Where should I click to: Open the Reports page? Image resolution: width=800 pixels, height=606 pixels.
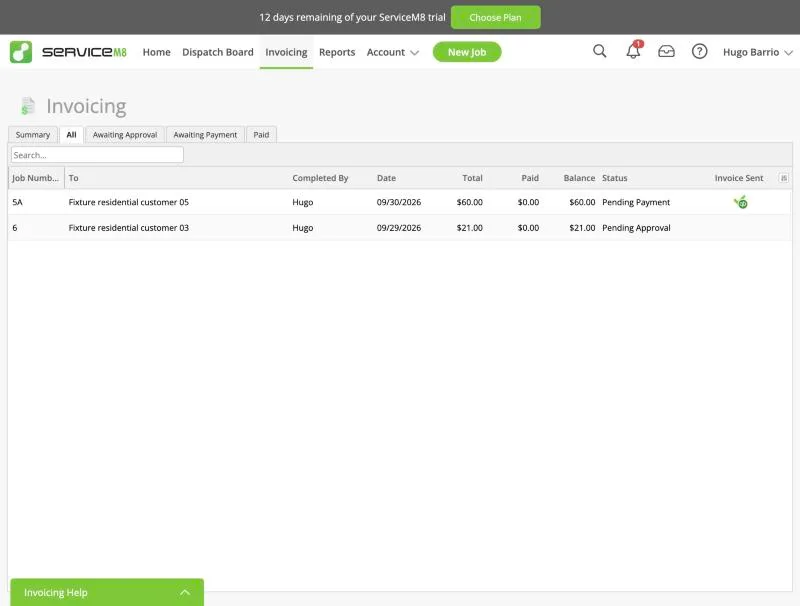coord(337,52)
